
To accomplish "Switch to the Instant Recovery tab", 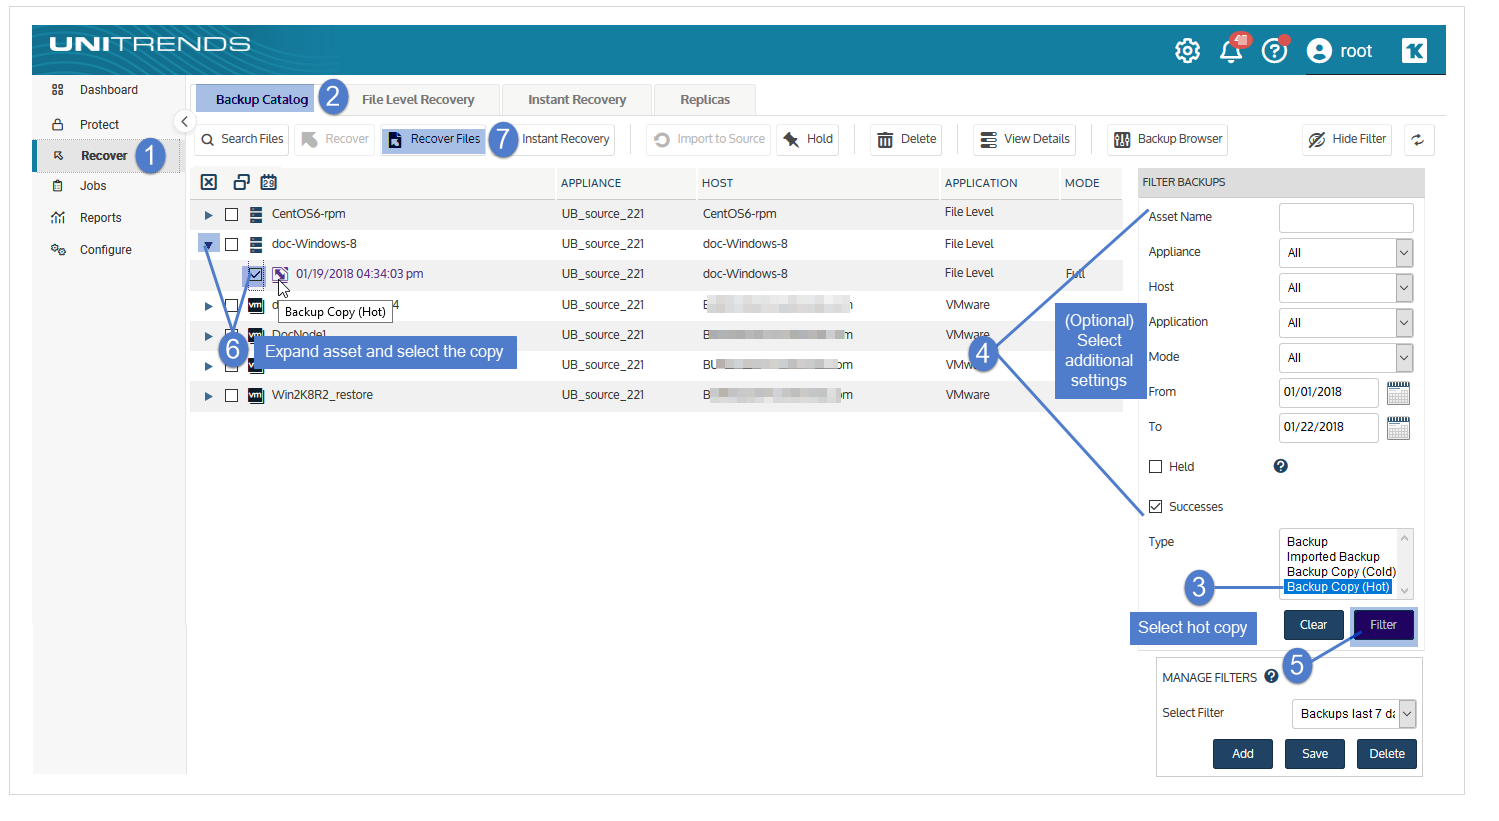I will (577, 100).
